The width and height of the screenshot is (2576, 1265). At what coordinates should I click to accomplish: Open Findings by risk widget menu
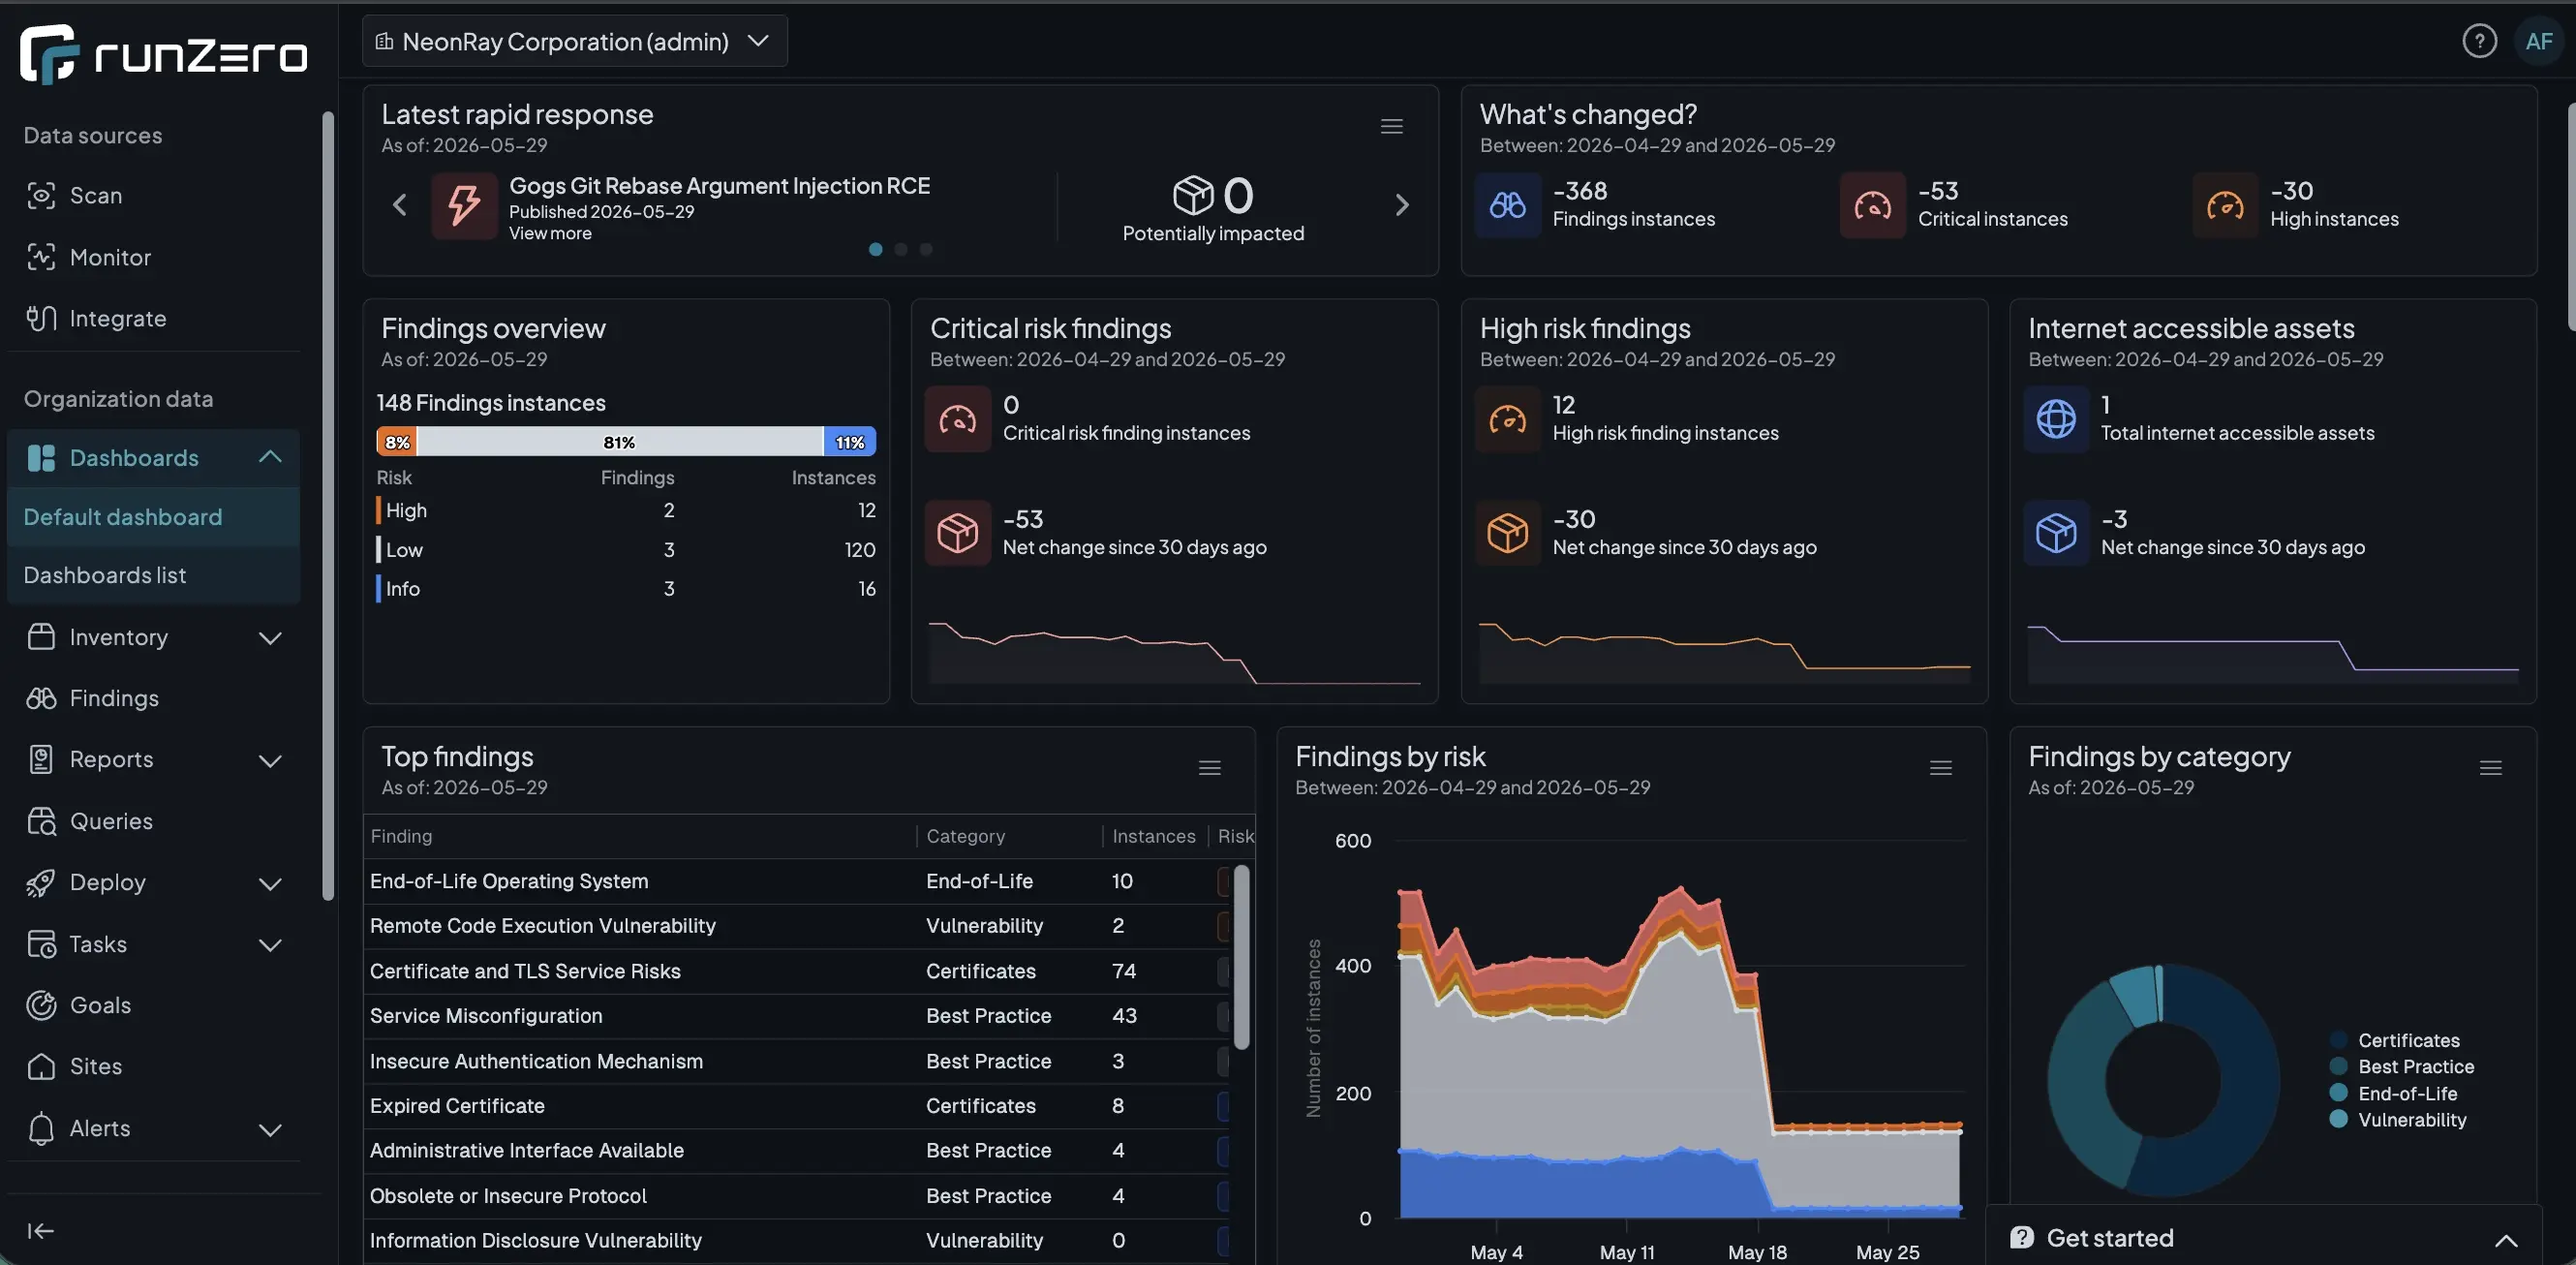pyautogui.click(x=1940, y=768)
